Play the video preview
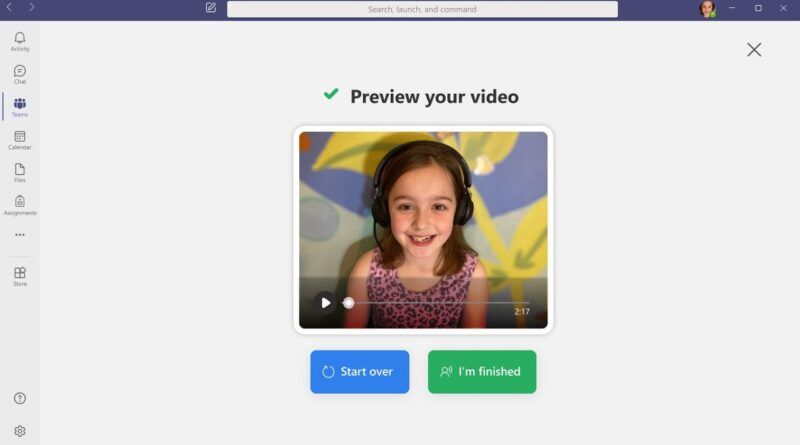The image size is (800, 445). click(x=325, y=303)
